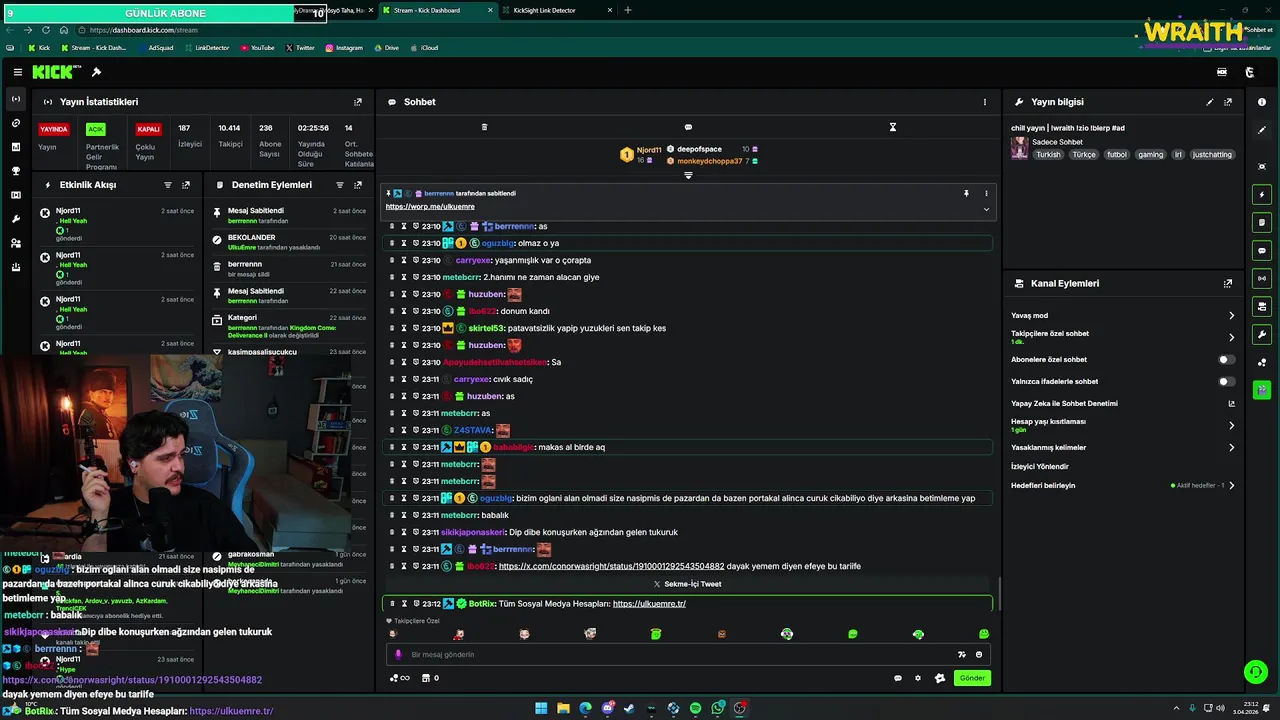This screenshot has height=720, width=1280.
Task: Expand the pinned message chevron
Action: pos(986,209)
